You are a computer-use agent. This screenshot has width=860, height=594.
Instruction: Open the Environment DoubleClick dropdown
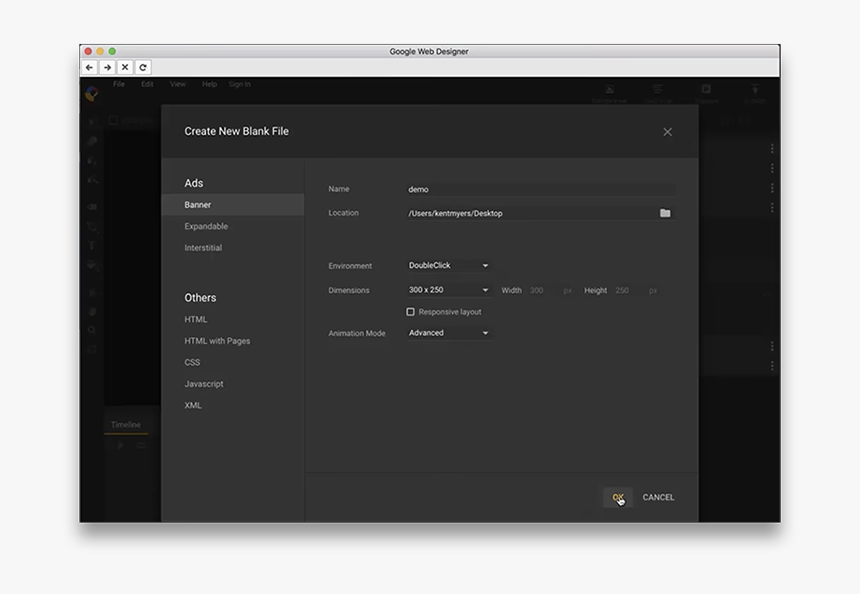(449, 265)
